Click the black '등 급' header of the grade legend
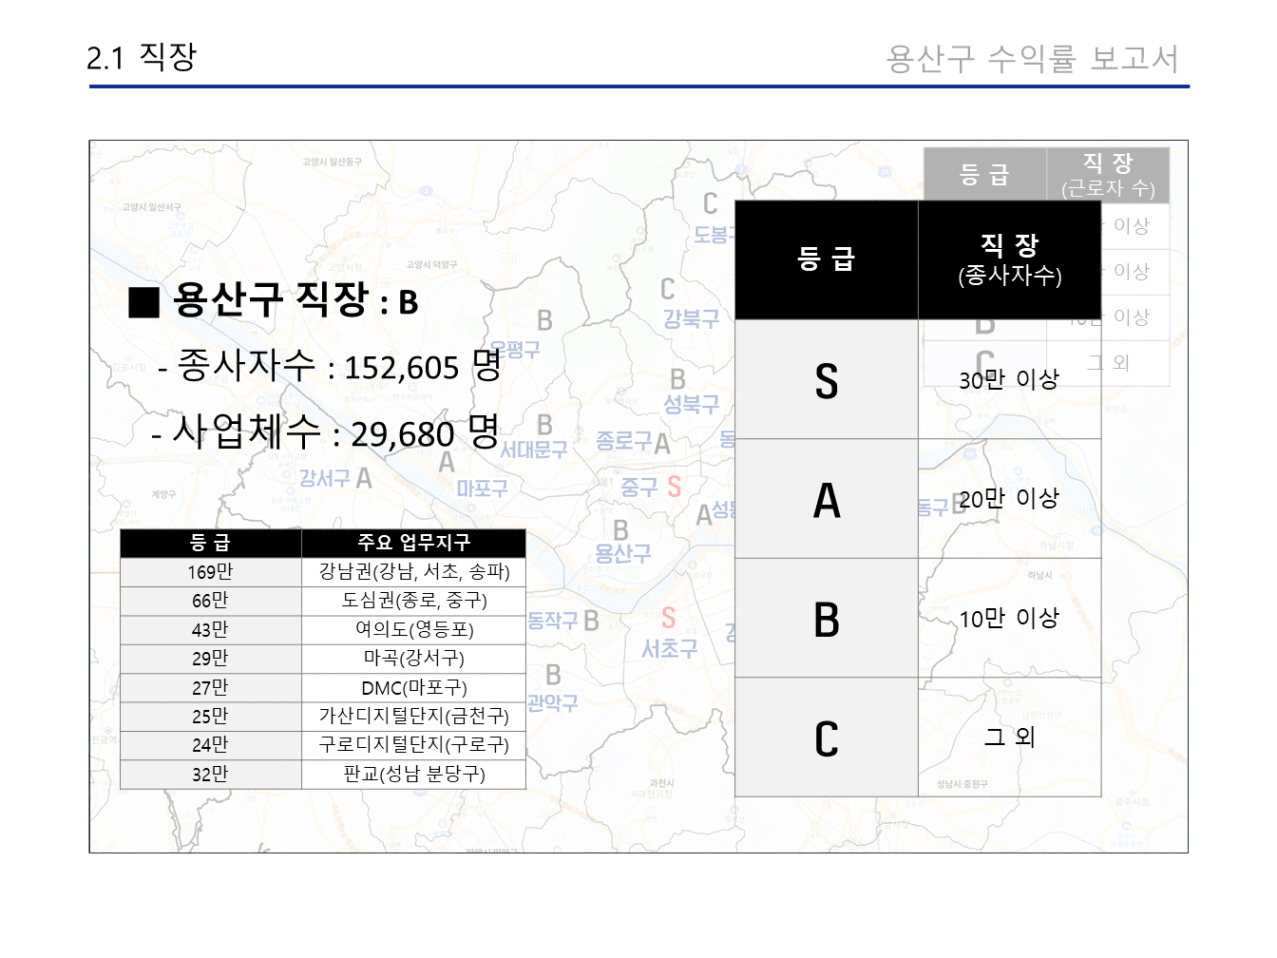 827,260
